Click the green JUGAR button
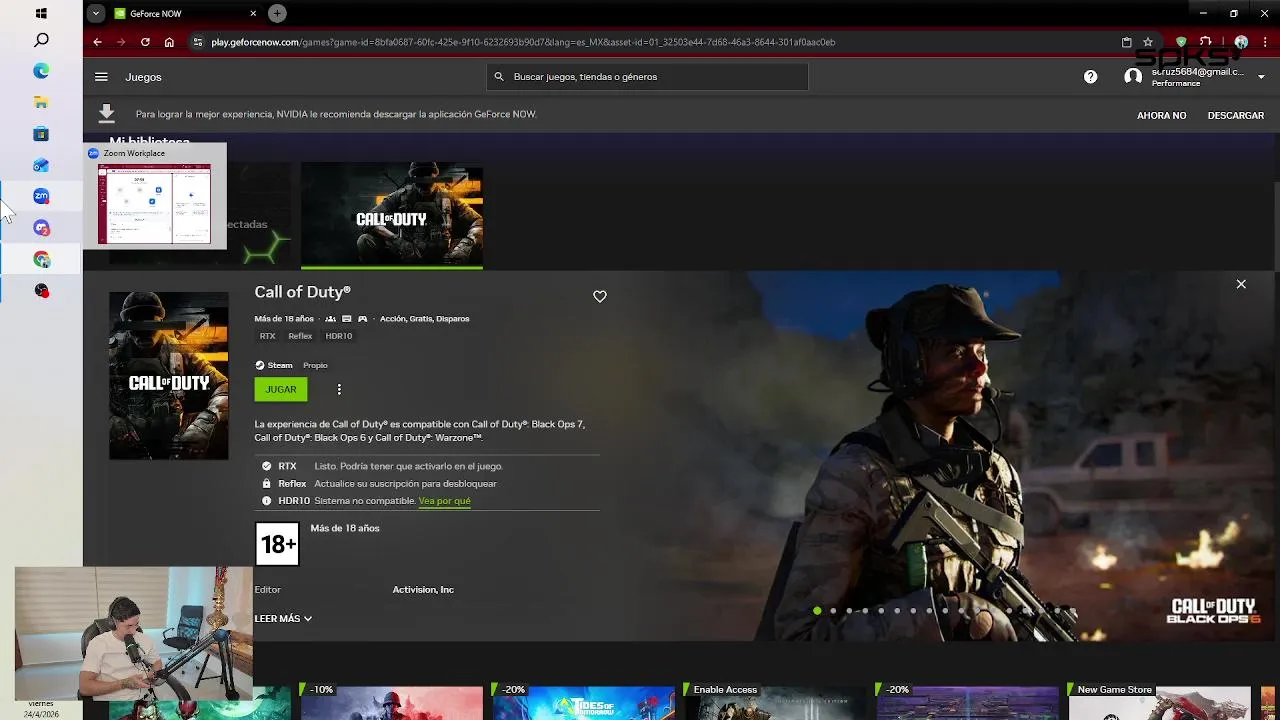Screen dimensions: 1280x720 tap(281, 389)
